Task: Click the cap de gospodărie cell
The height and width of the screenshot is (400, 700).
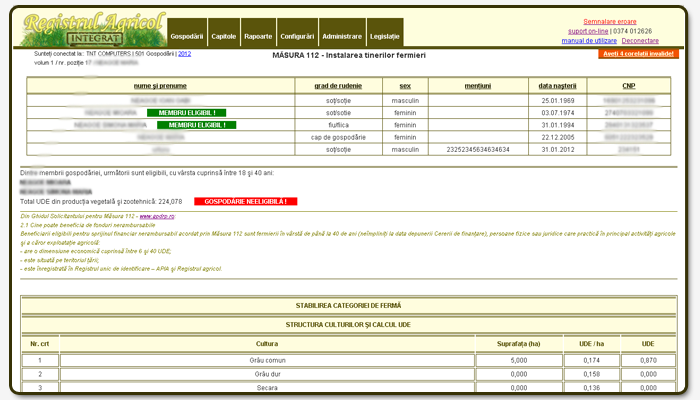Action: (x=338, y=138)
